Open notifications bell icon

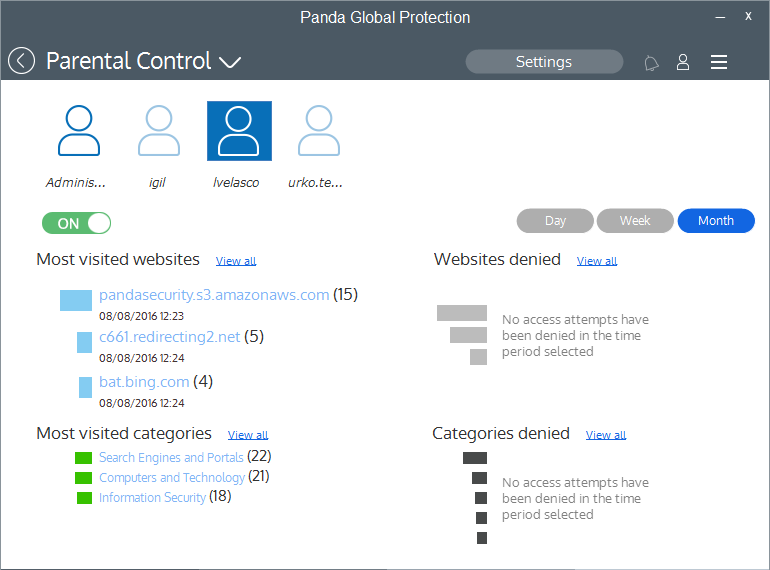point(651,63)
